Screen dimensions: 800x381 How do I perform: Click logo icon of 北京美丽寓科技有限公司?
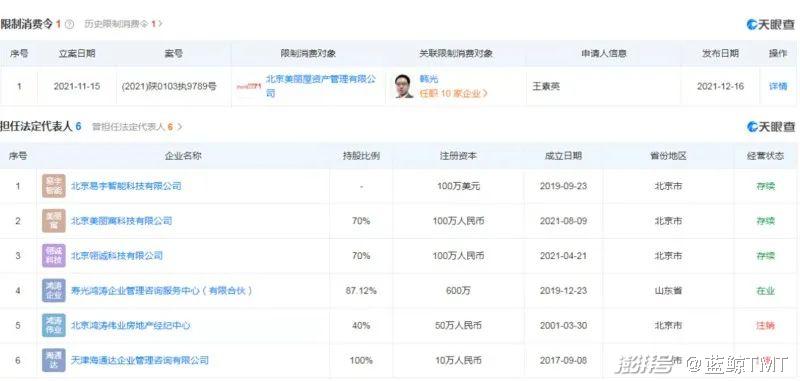click(x=54, y=221)
